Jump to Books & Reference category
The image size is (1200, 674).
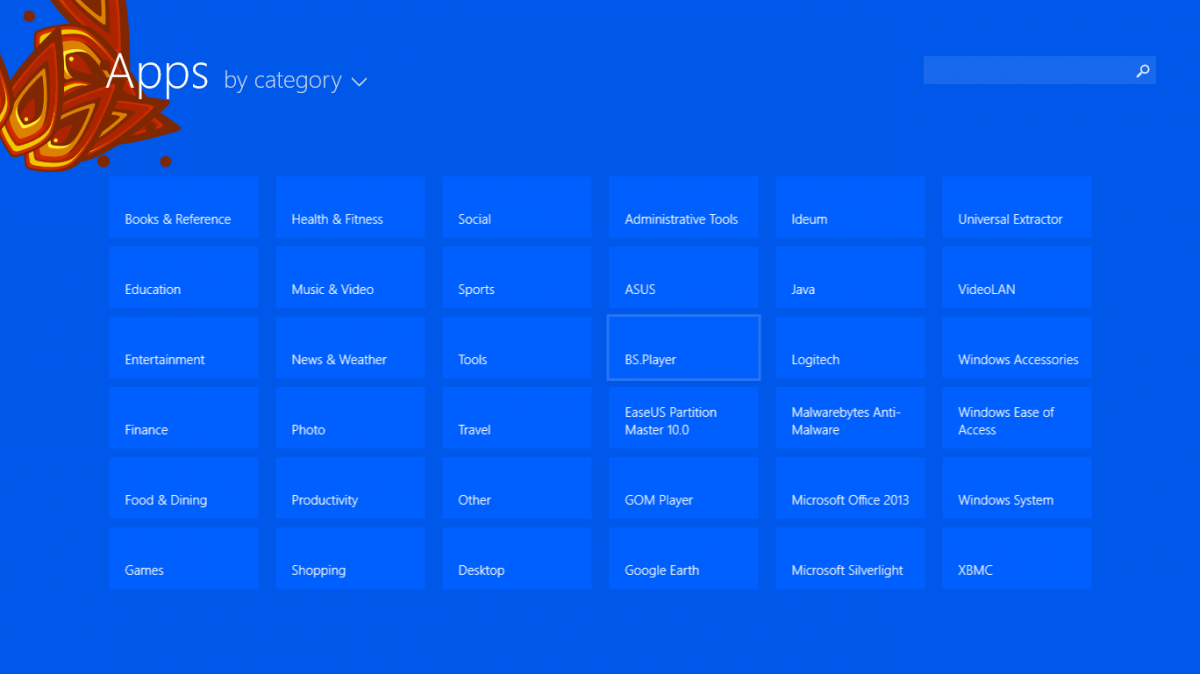pyautogui.click(x=184, y=207)
